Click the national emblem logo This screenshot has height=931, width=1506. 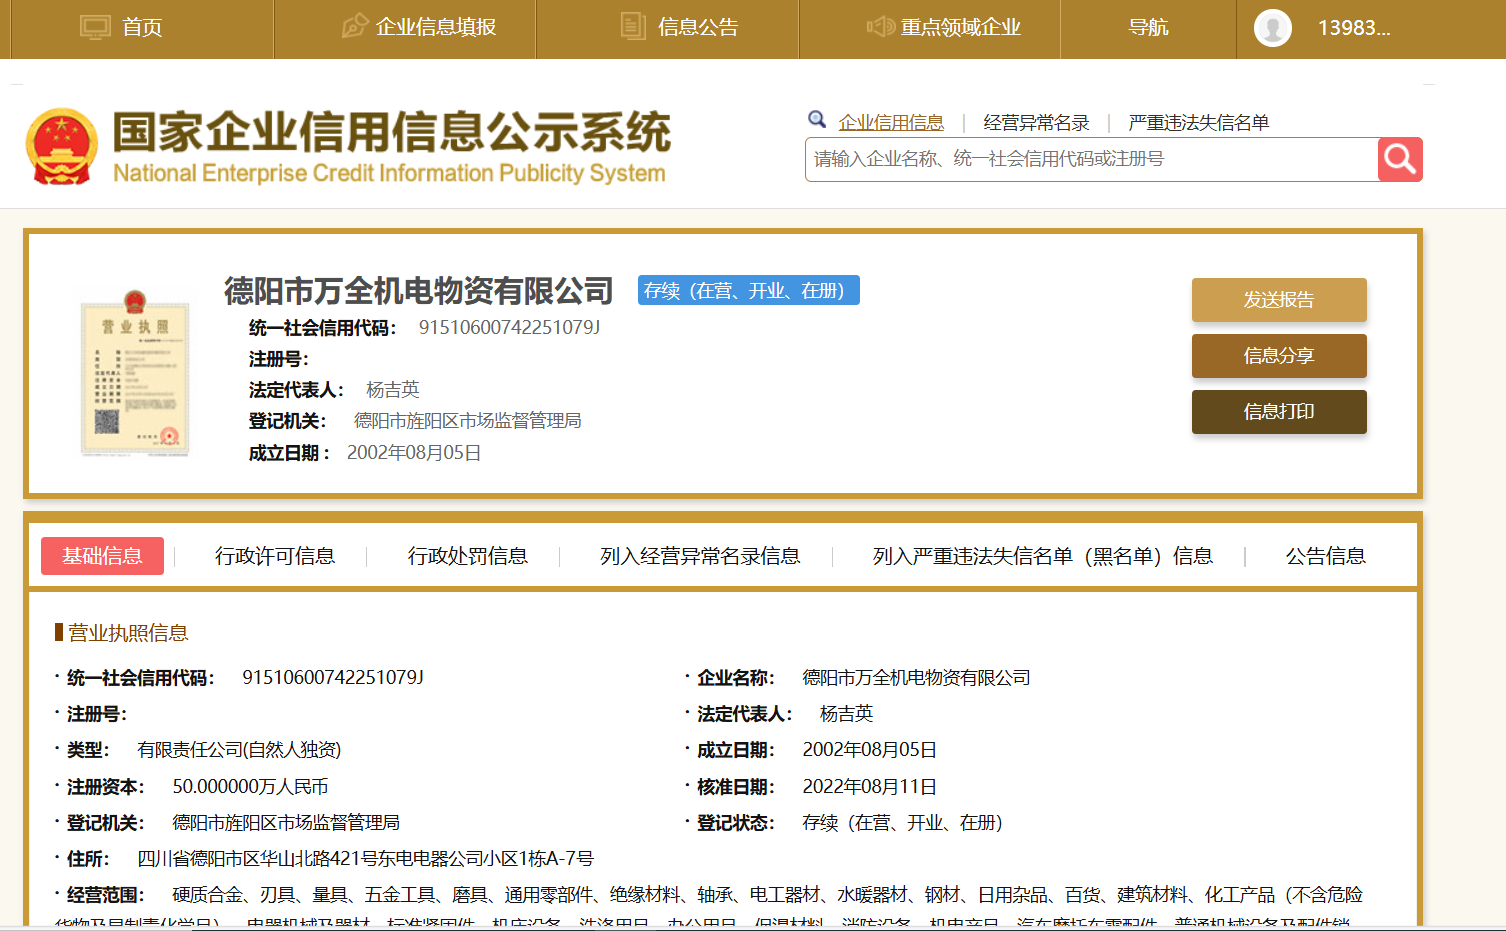[62, 147]
